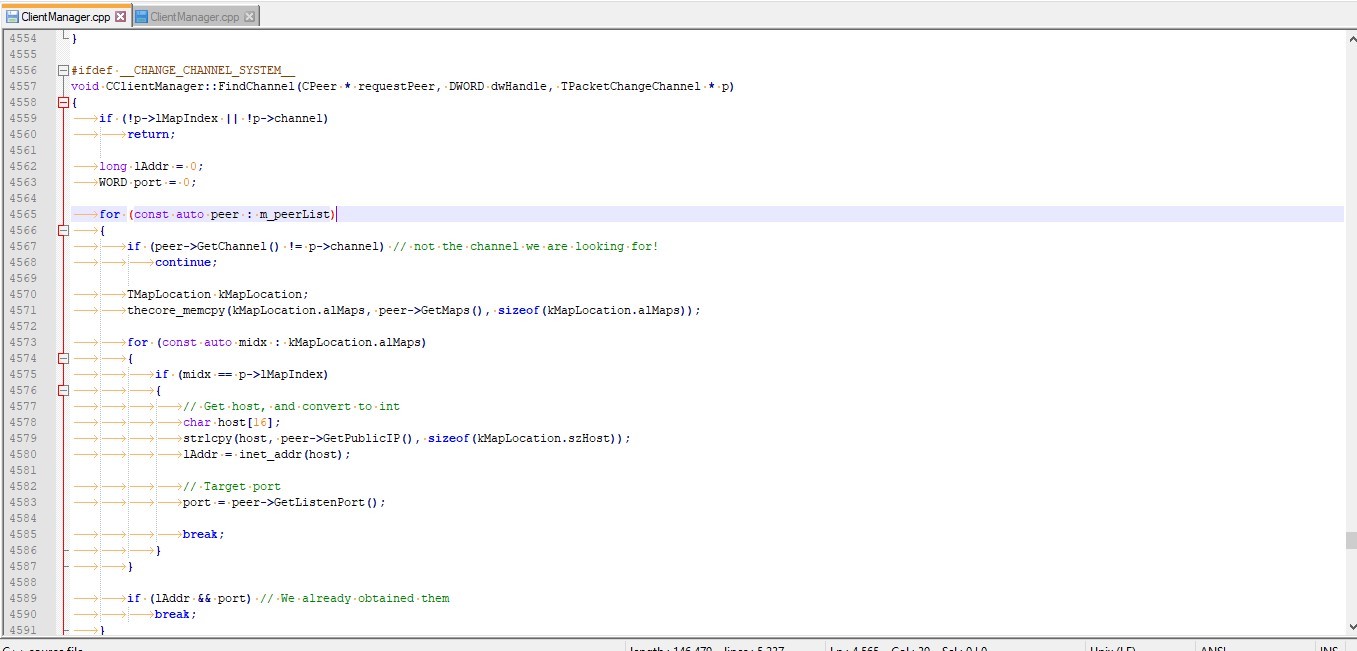The width and height of the screenshot is (1357, 651).
Task: Click the 'not the channel we are looking for!' comment
Action: [x=526, y=246]
